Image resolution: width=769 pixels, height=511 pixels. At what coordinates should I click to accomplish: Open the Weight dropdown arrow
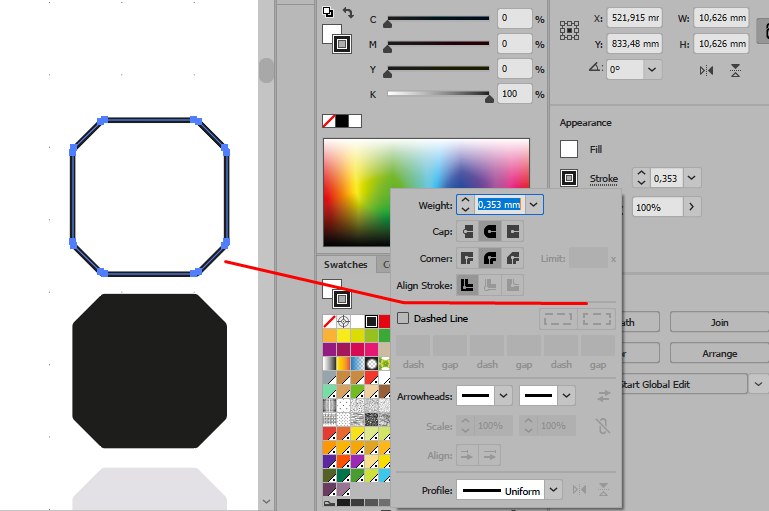point(534,204)
